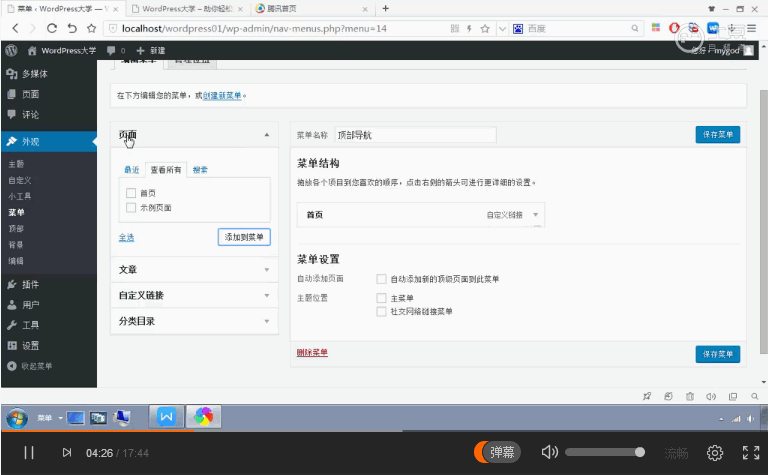Screen dimensions: 768x475
Task: Click bottom 保存菜单 button
Action: [718, 354]
